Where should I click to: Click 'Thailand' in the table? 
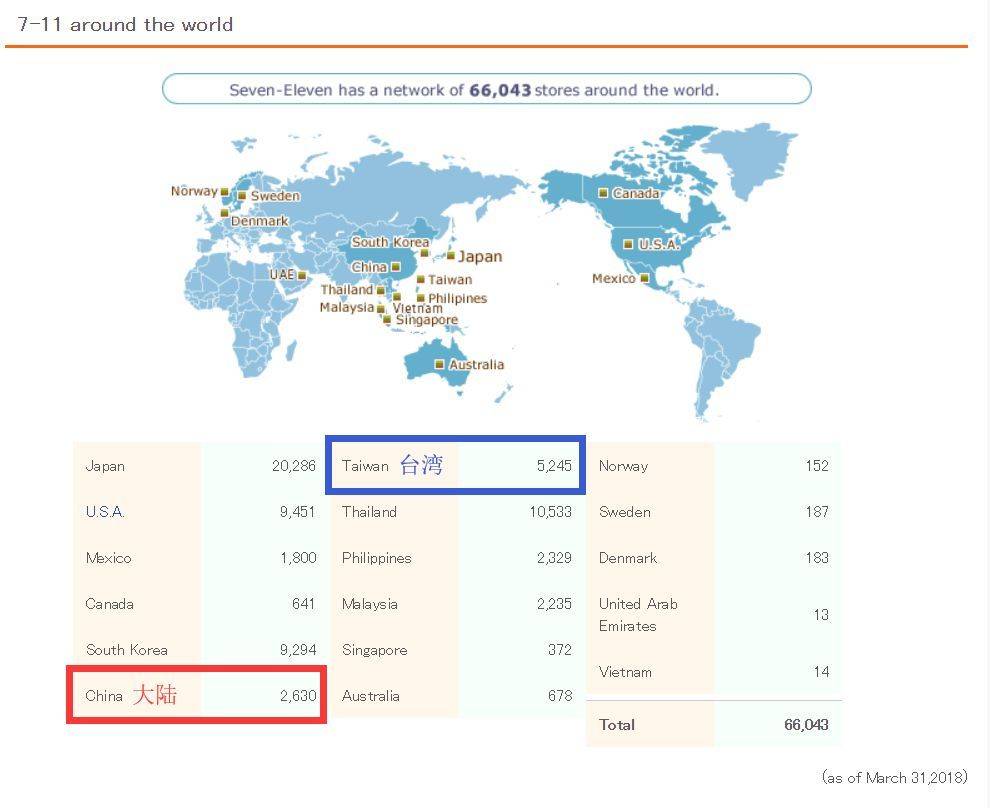[x=369, y=511]
